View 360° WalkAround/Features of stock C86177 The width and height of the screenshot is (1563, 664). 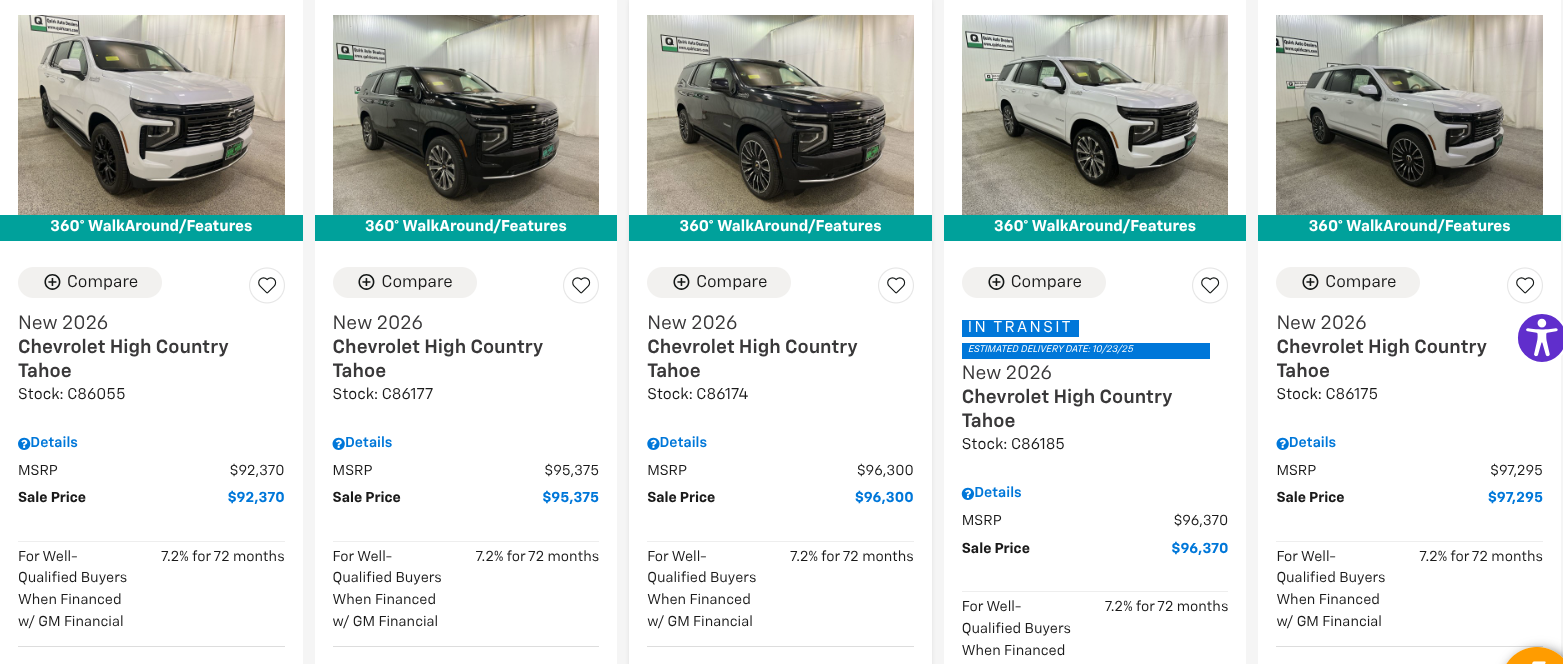click(466, 226)
